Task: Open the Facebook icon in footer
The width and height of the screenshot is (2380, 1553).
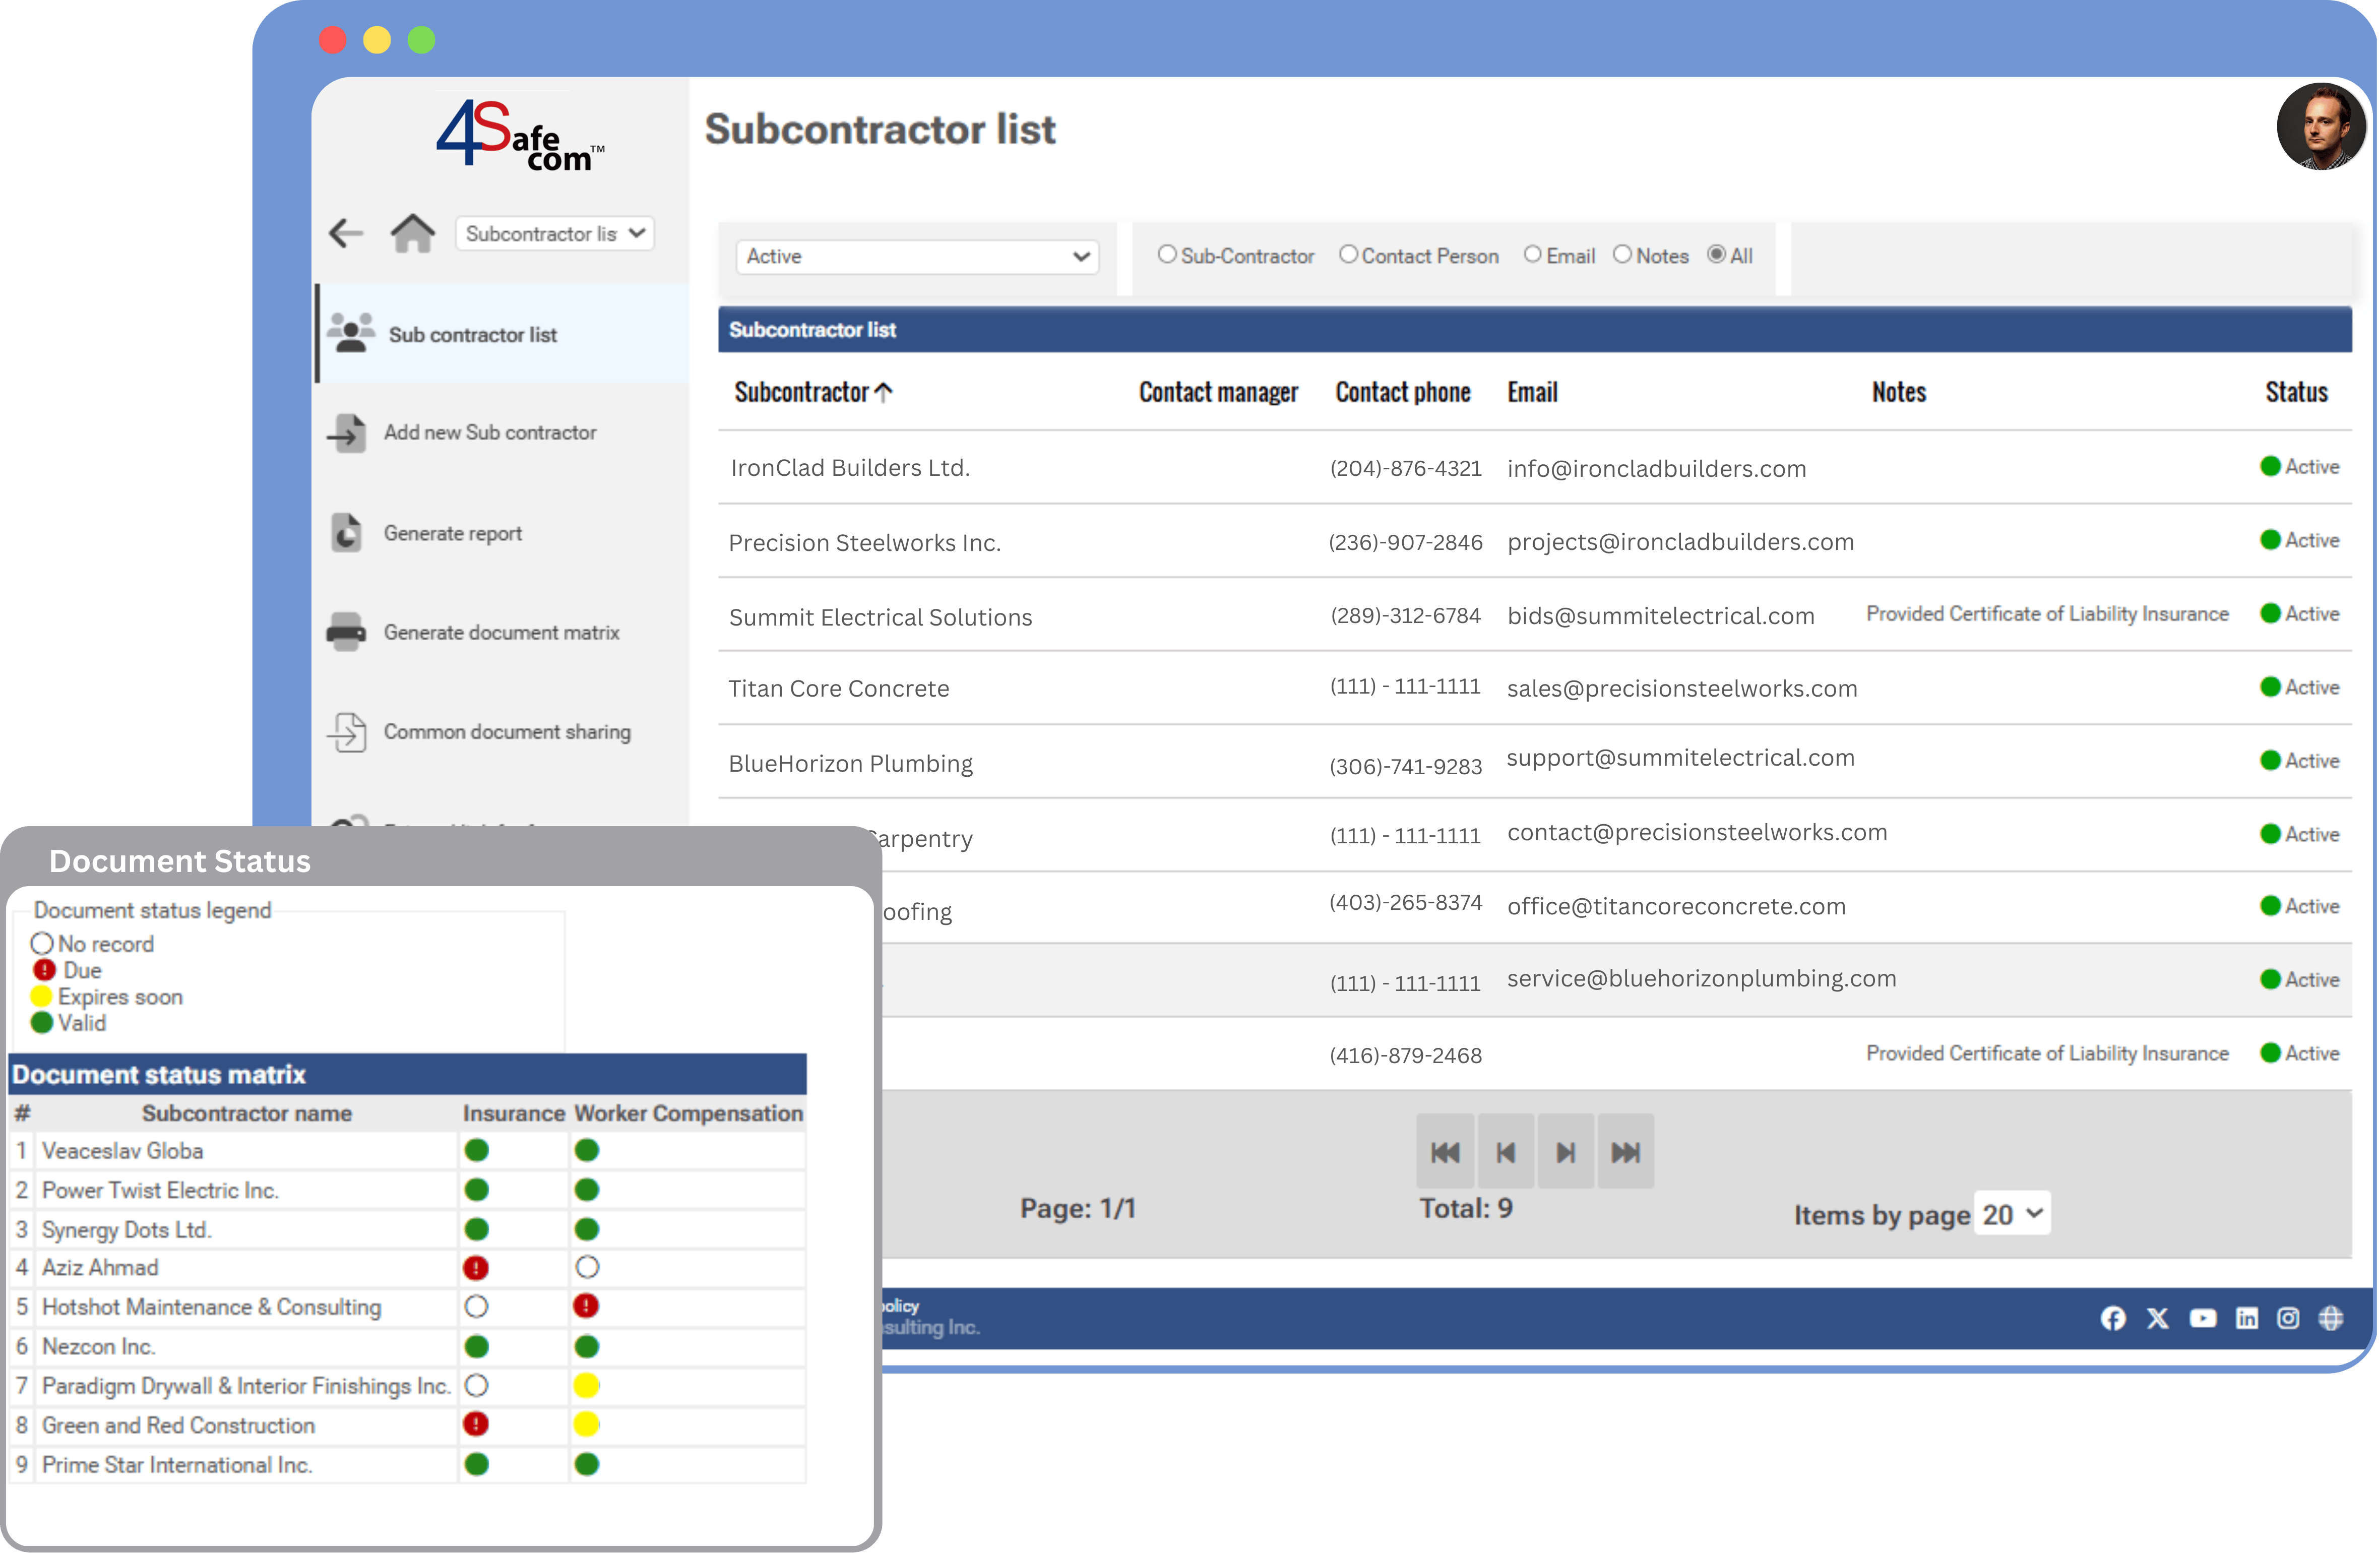Action: tap(2113, 1318)
